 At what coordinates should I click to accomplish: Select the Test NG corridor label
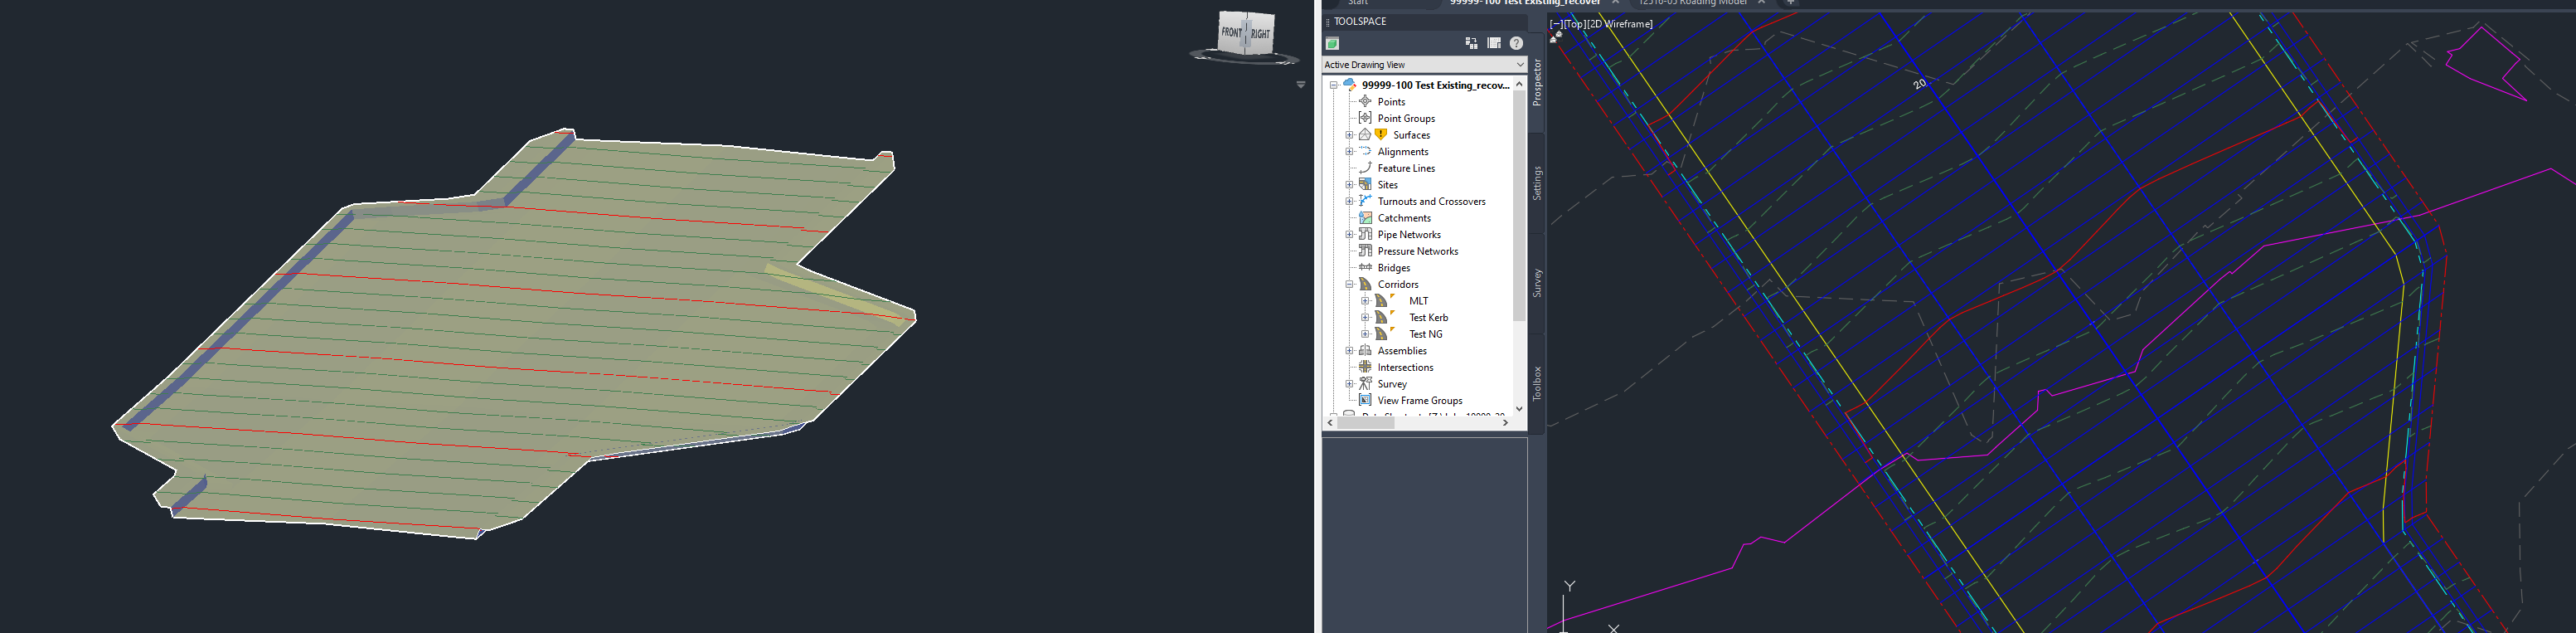(x=1426, y=334)
